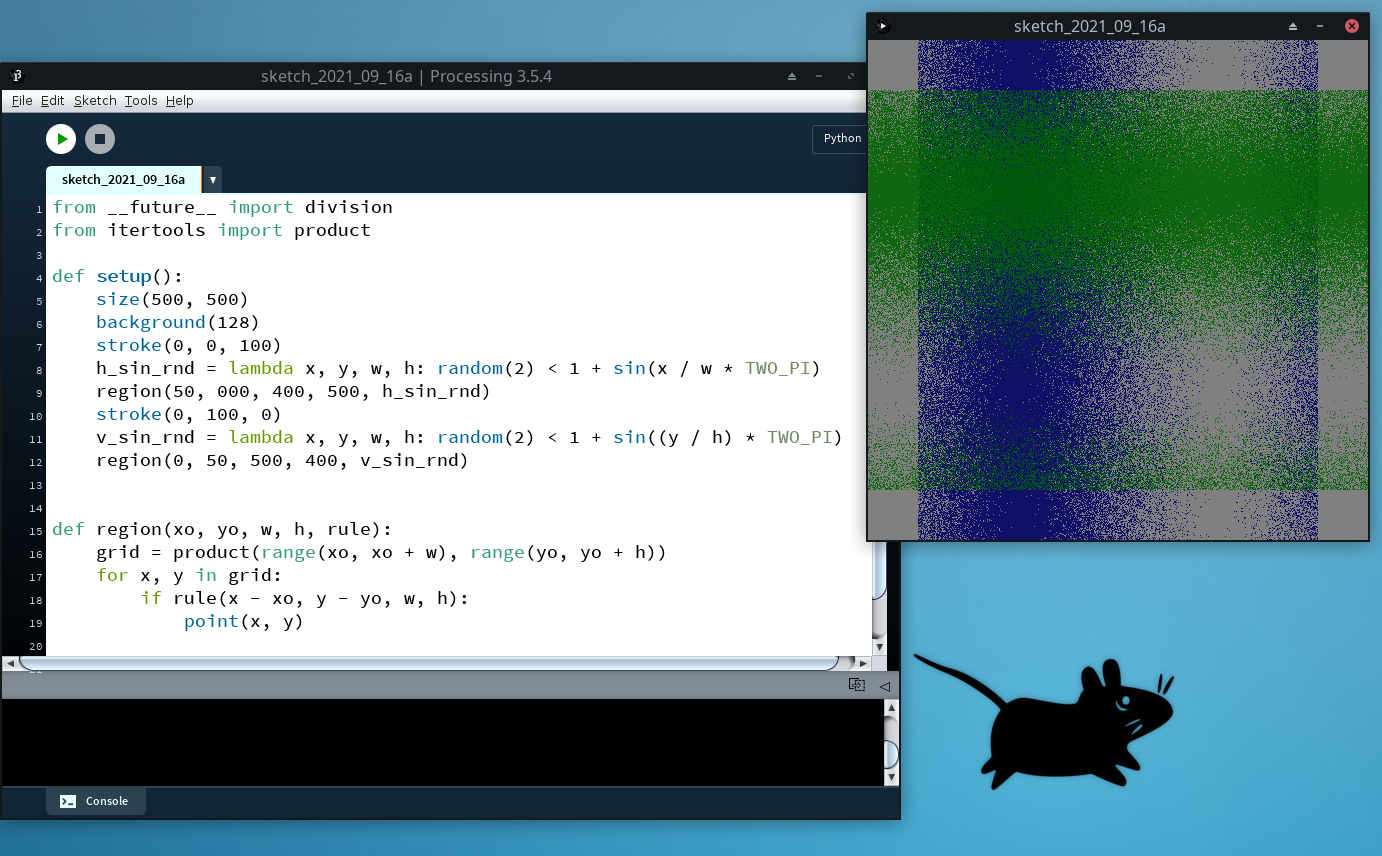
Task: Click the editor horizontal scrollbar
Action: [x=428, y=663]
